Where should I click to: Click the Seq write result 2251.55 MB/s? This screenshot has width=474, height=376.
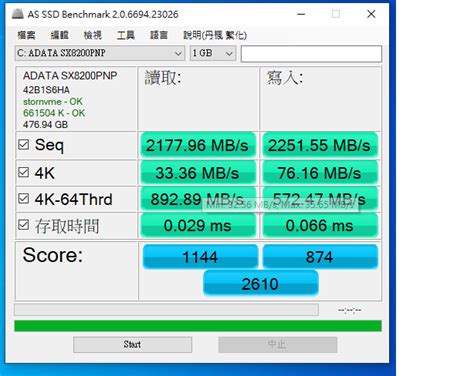click(320, 145)
